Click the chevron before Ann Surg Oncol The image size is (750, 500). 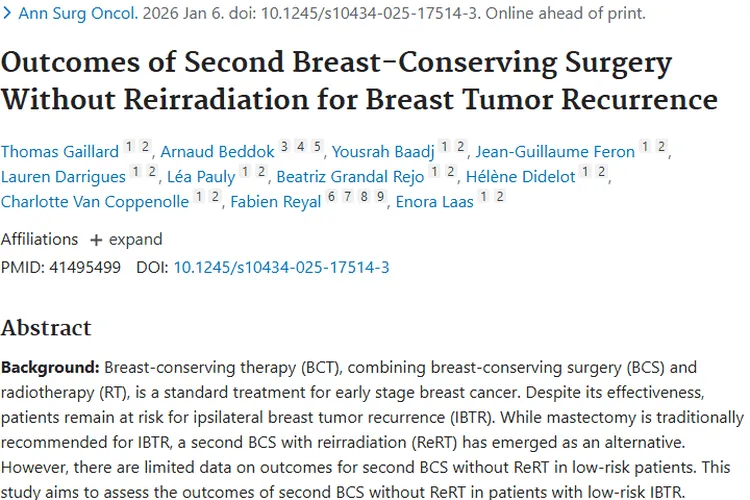coord(8,14)
